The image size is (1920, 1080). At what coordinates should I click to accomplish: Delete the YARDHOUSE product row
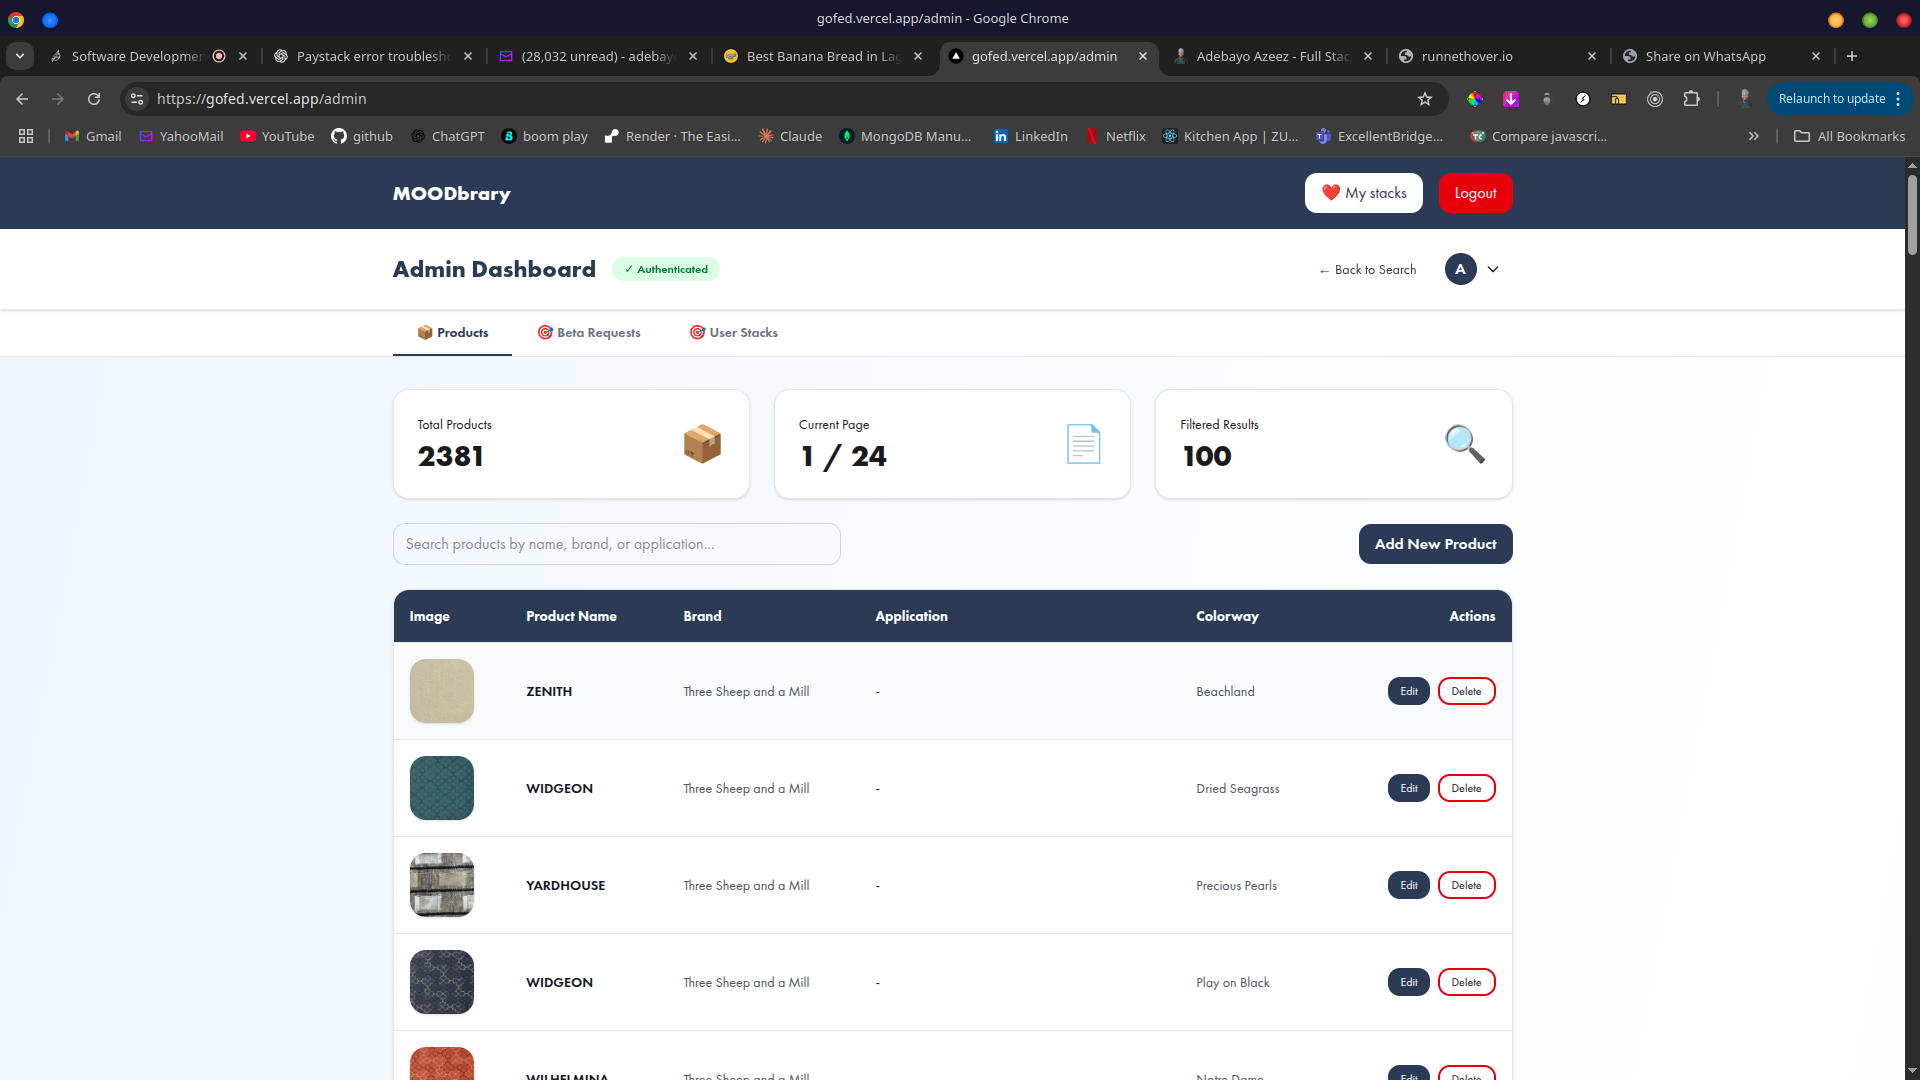click(1466, 885)
